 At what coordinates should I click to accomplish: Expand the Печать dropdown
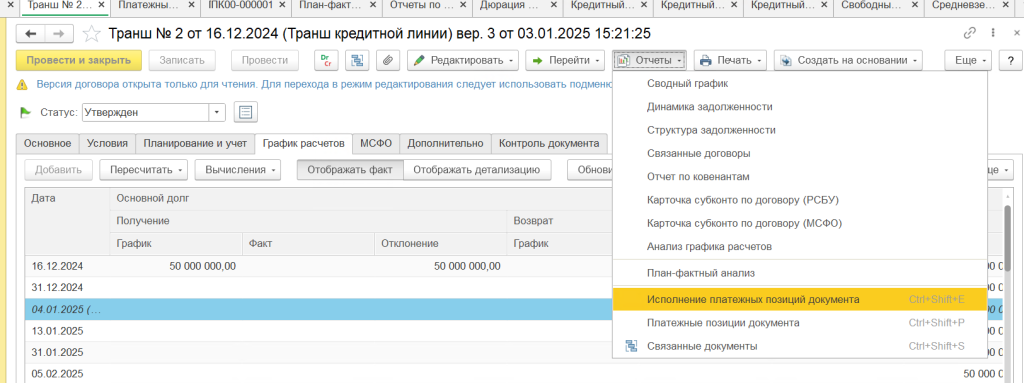[x=730, y=60]
